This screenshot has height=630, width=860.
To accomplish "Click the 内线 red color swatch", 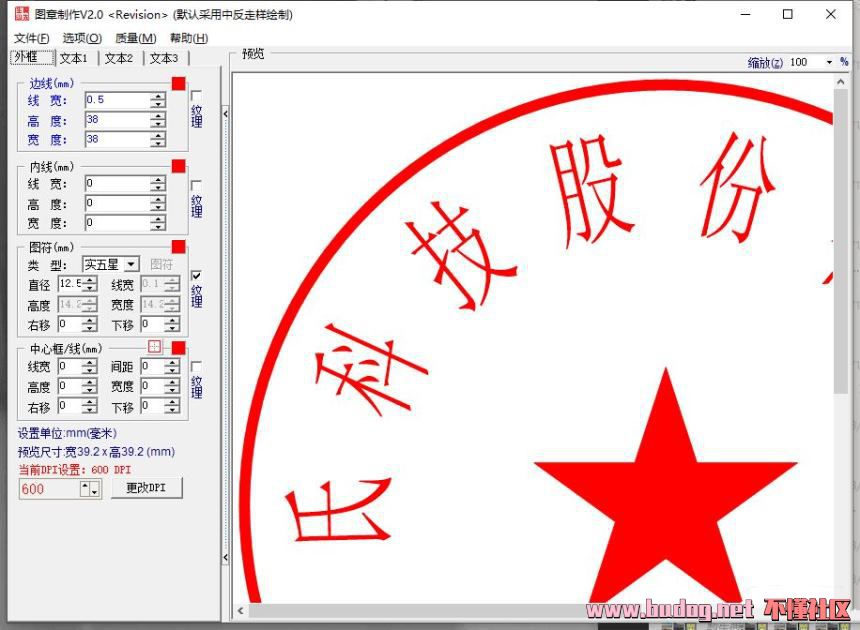I will pos(178,166).
